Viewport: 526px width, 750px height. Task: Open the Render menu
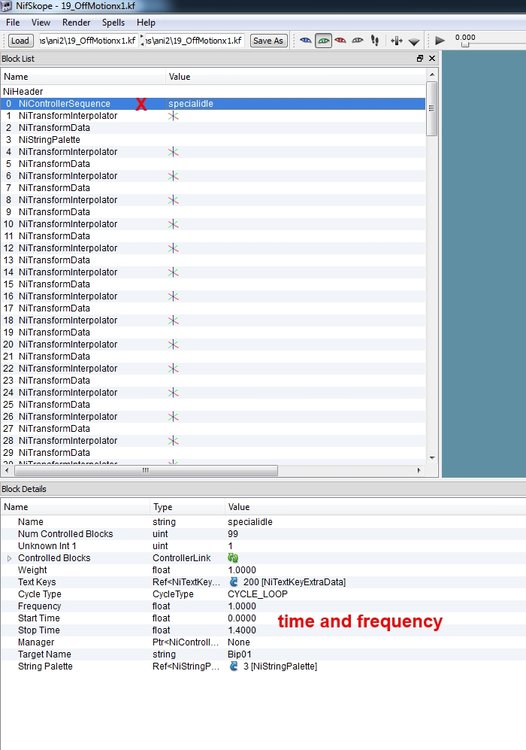pyautogui.click(x=76, y=22)
